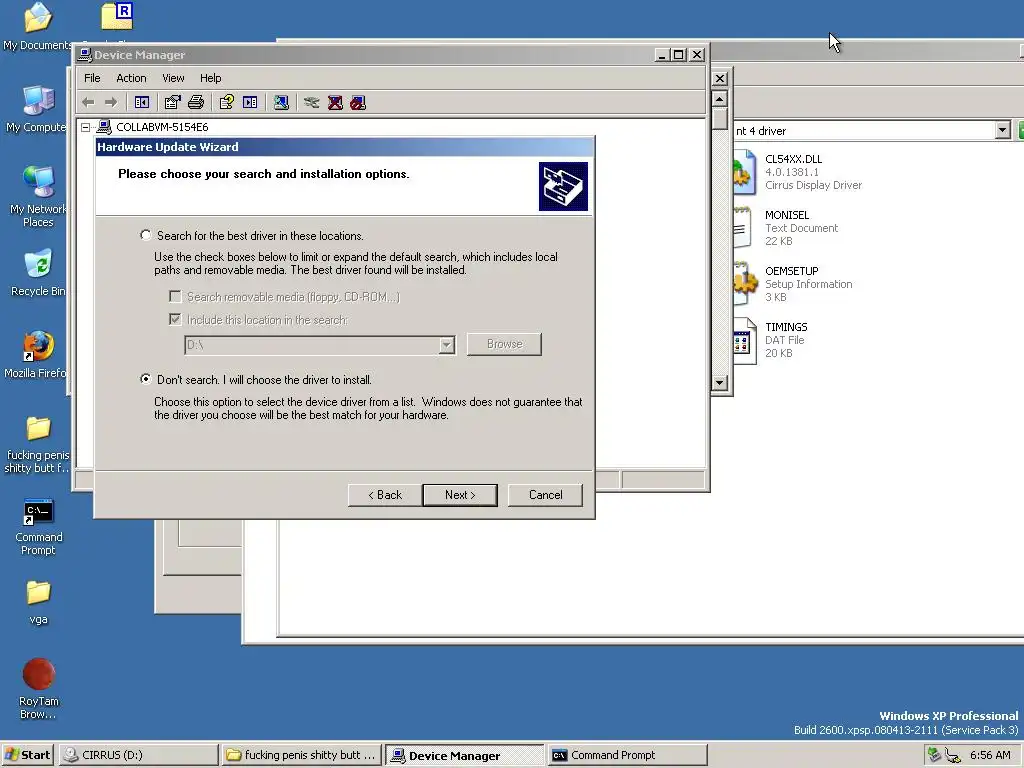The image size is (1024, 768).
Task: Click the Uninstall device toolbar icon (red X)
Action: [335, 103]
